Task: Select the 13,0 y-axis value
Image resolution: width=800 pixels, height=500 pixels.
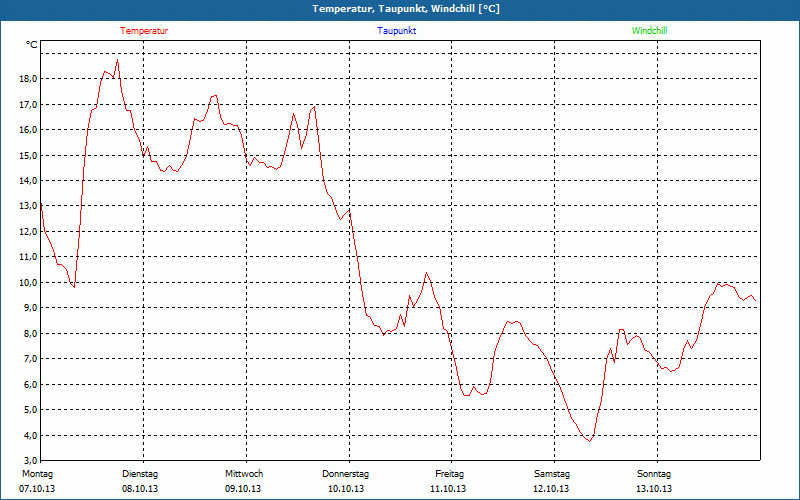Action: [x=28, y=206]
